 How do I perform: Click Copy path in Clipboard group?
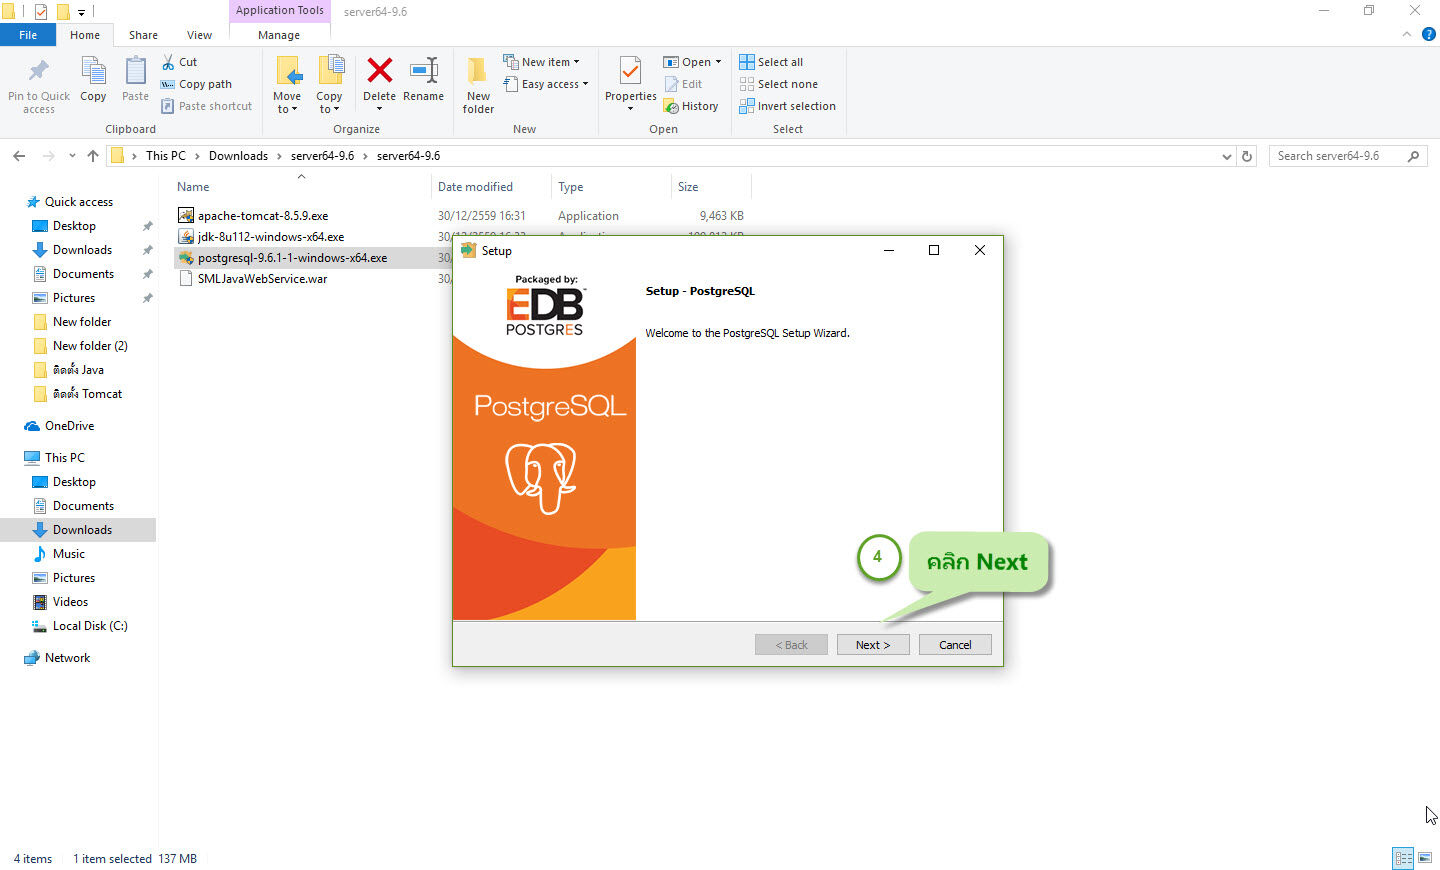(x=196, y=84)
